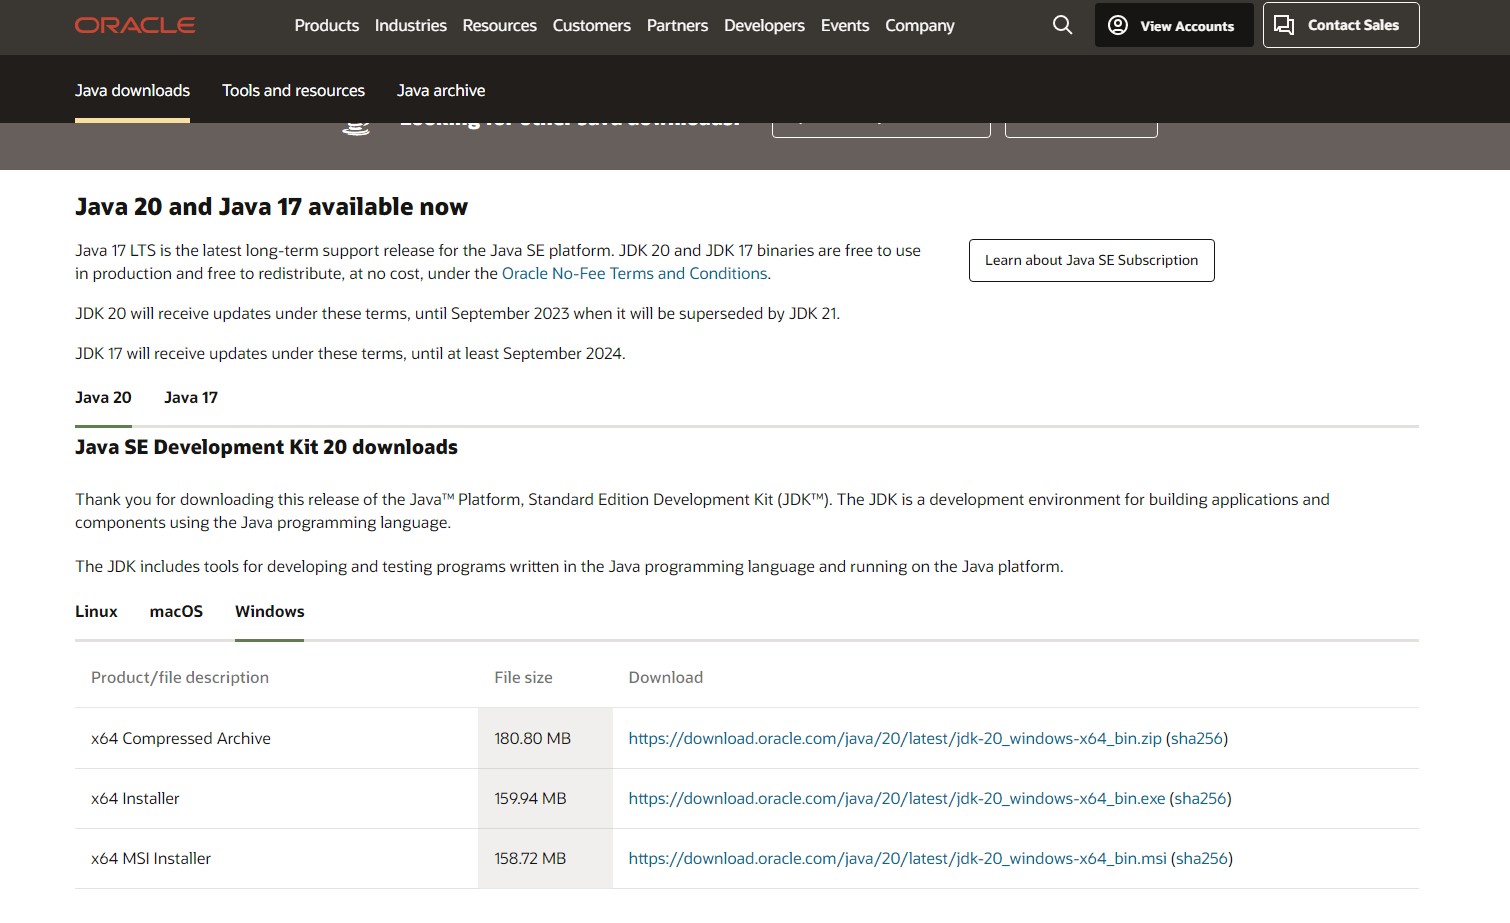This screenshot has height=923, width=1510.
Task: Download the jdk-20 windows x64 exe link
Action: coord(897,798)
